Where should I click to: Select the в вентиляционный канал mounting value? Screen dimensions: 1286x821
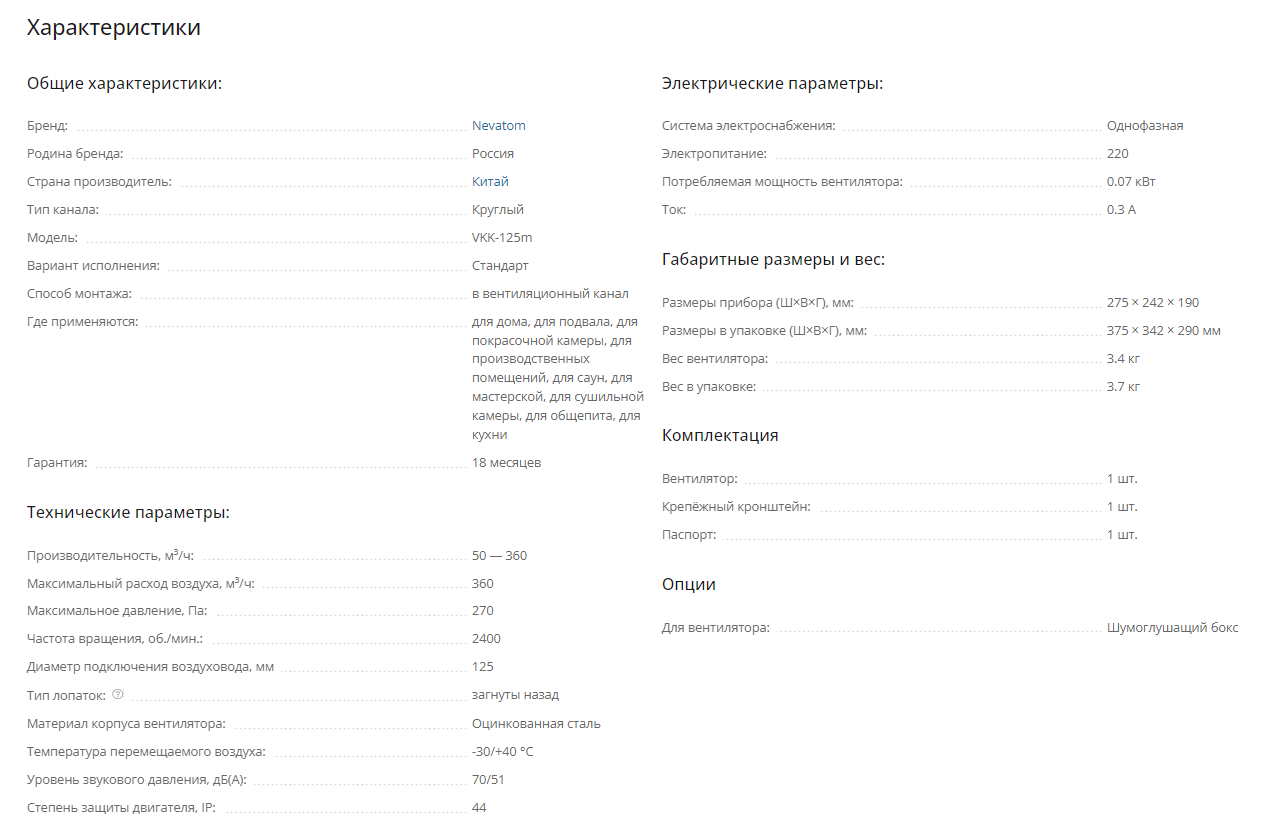click(550, 294)
